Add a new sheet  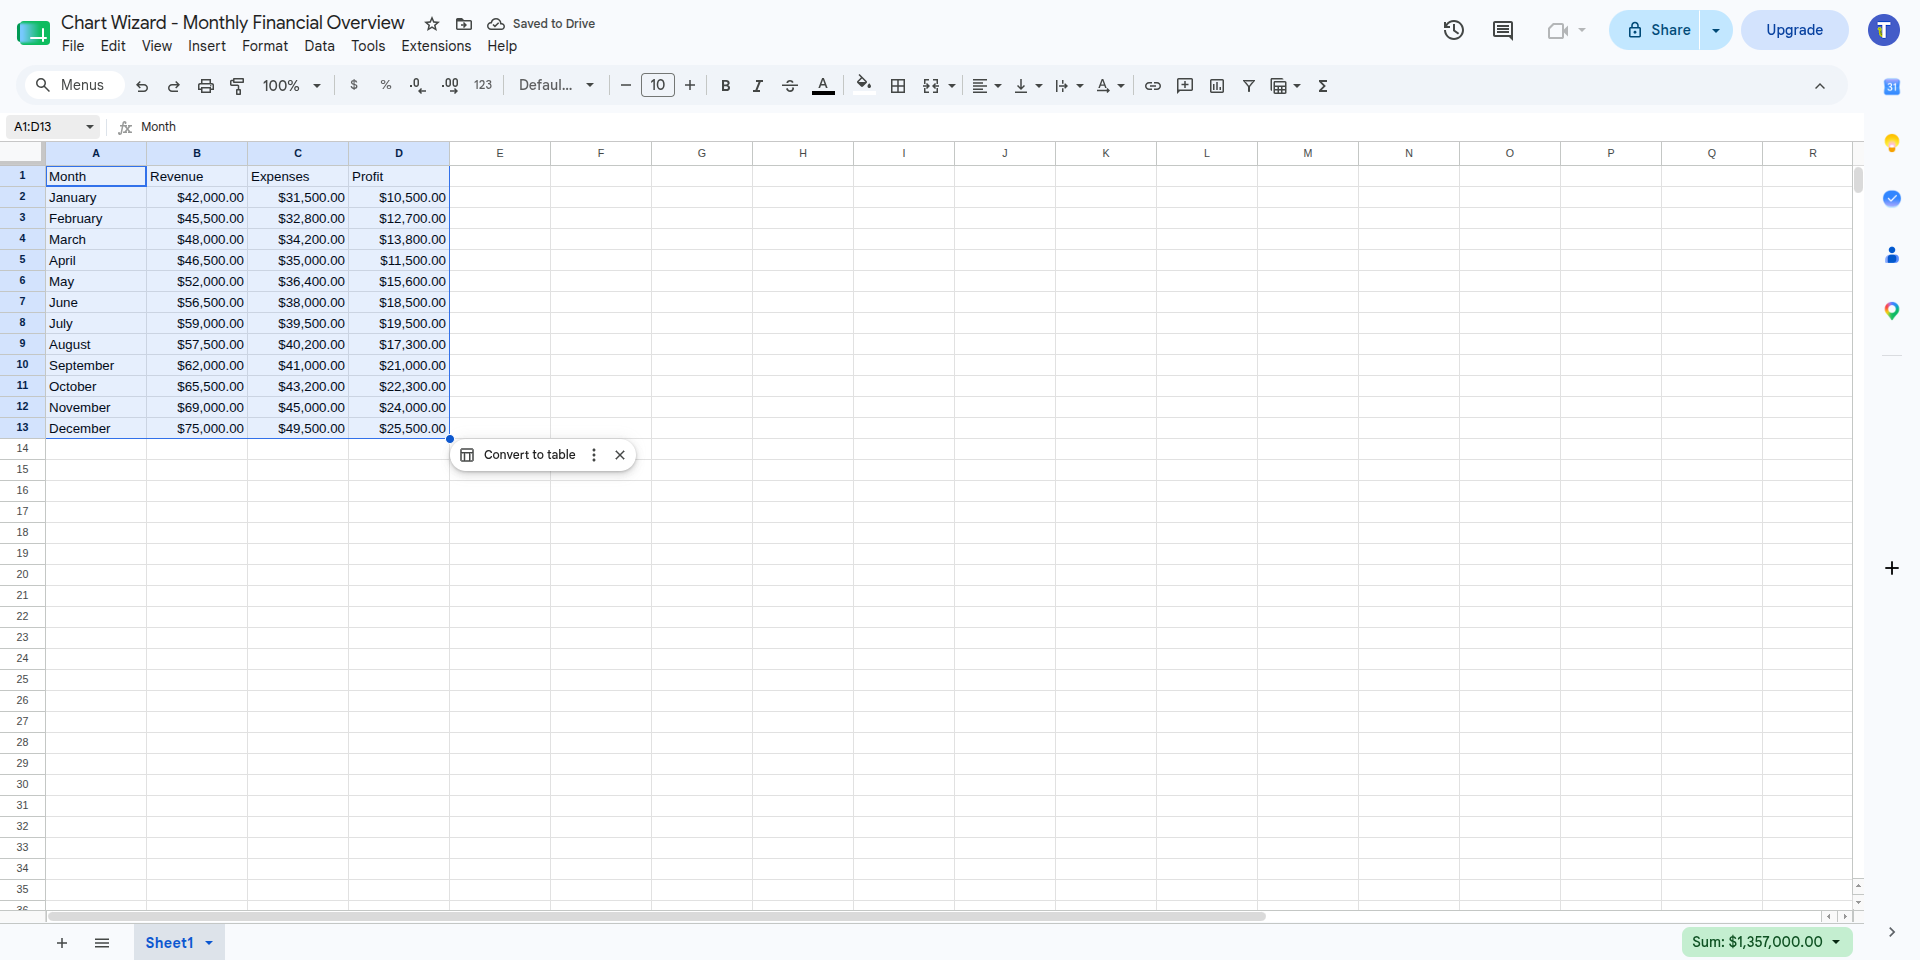tap(62, 943)
